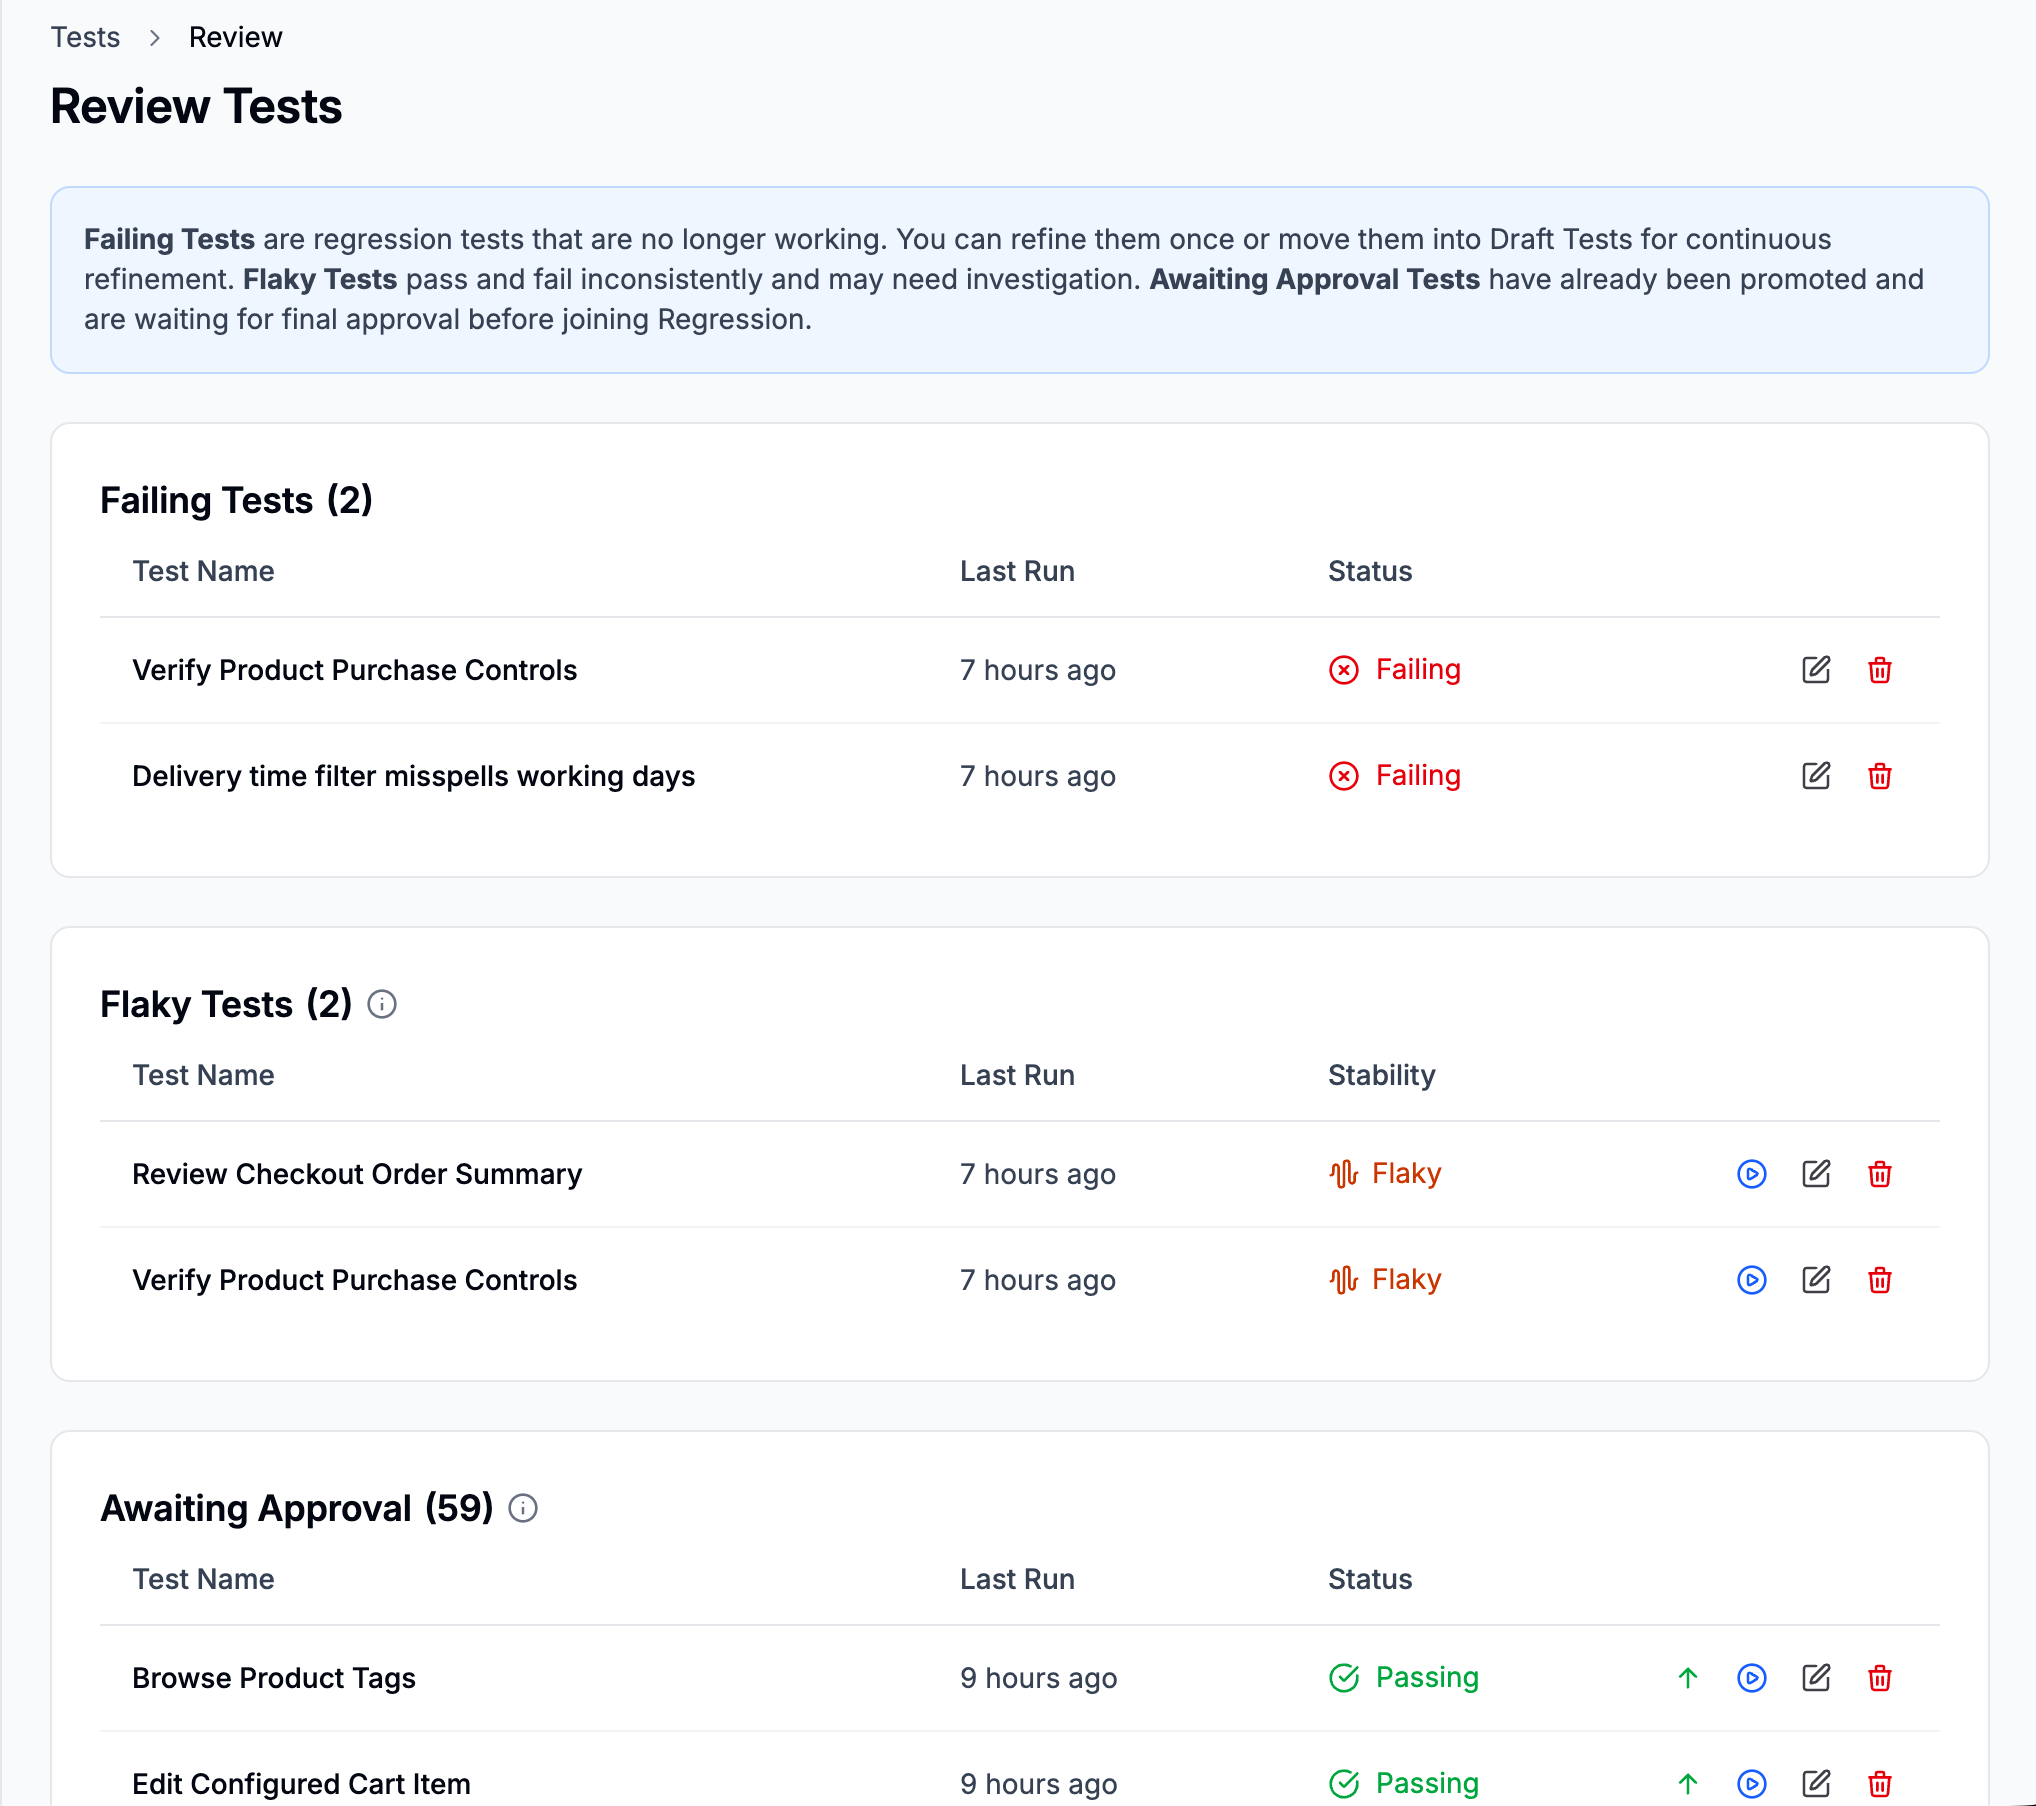The height and width of the screenshot is (1806, 2036).
Task: Delete the Review Checkout Order Summary test
Action: 1880,1174
